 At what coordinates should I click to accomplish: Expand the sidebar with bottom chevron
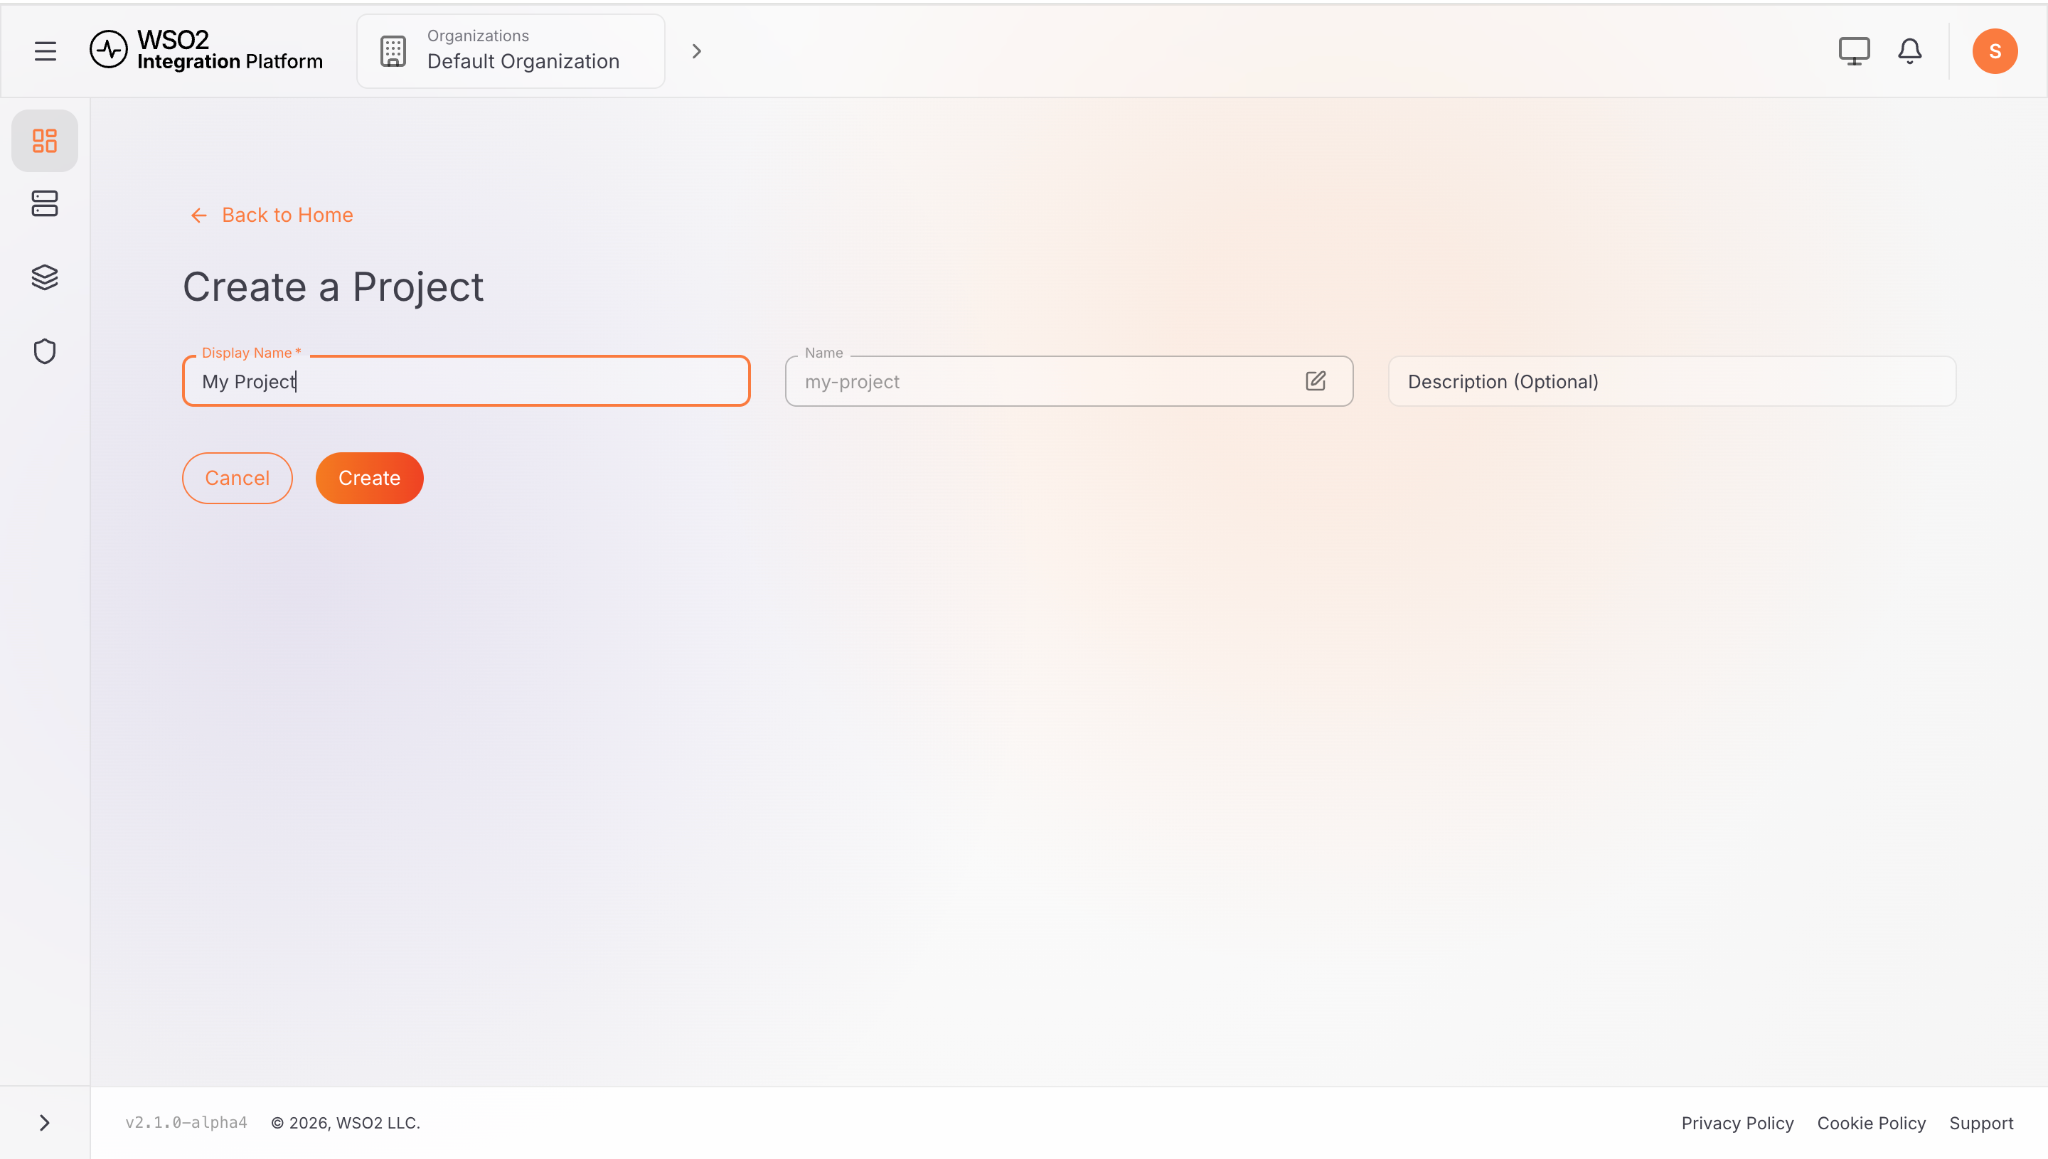coord(45,1123)
